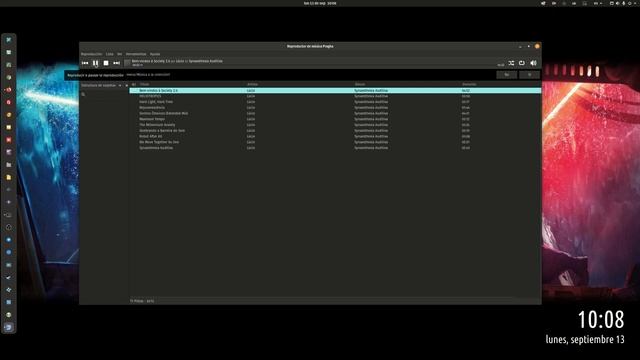The image size is (640, 360).
Task: Close the Pragha window with the orange button
Action: 537,47
